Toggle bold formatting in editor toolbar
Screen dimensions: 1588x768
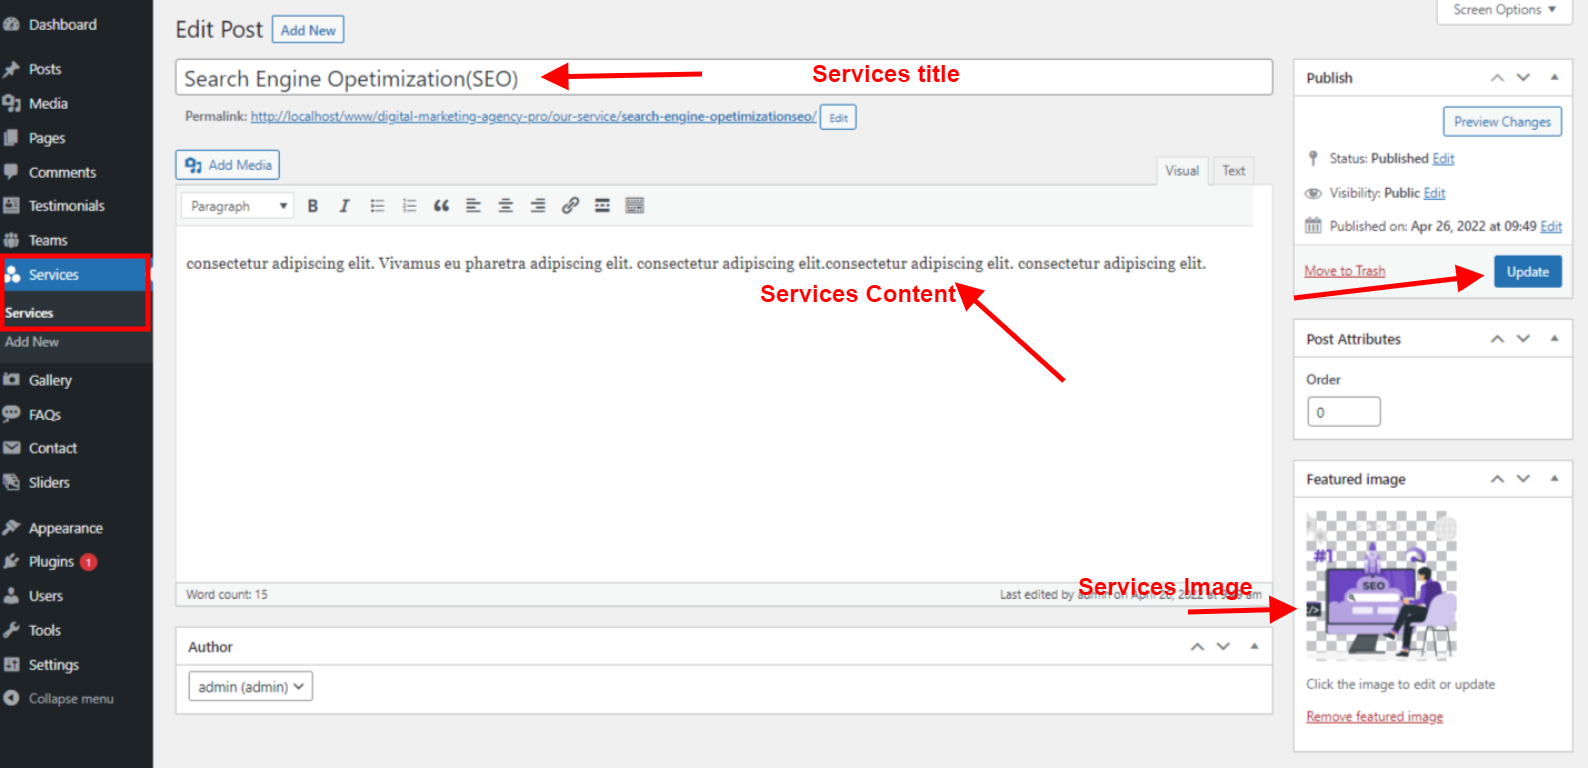[313, 206]
